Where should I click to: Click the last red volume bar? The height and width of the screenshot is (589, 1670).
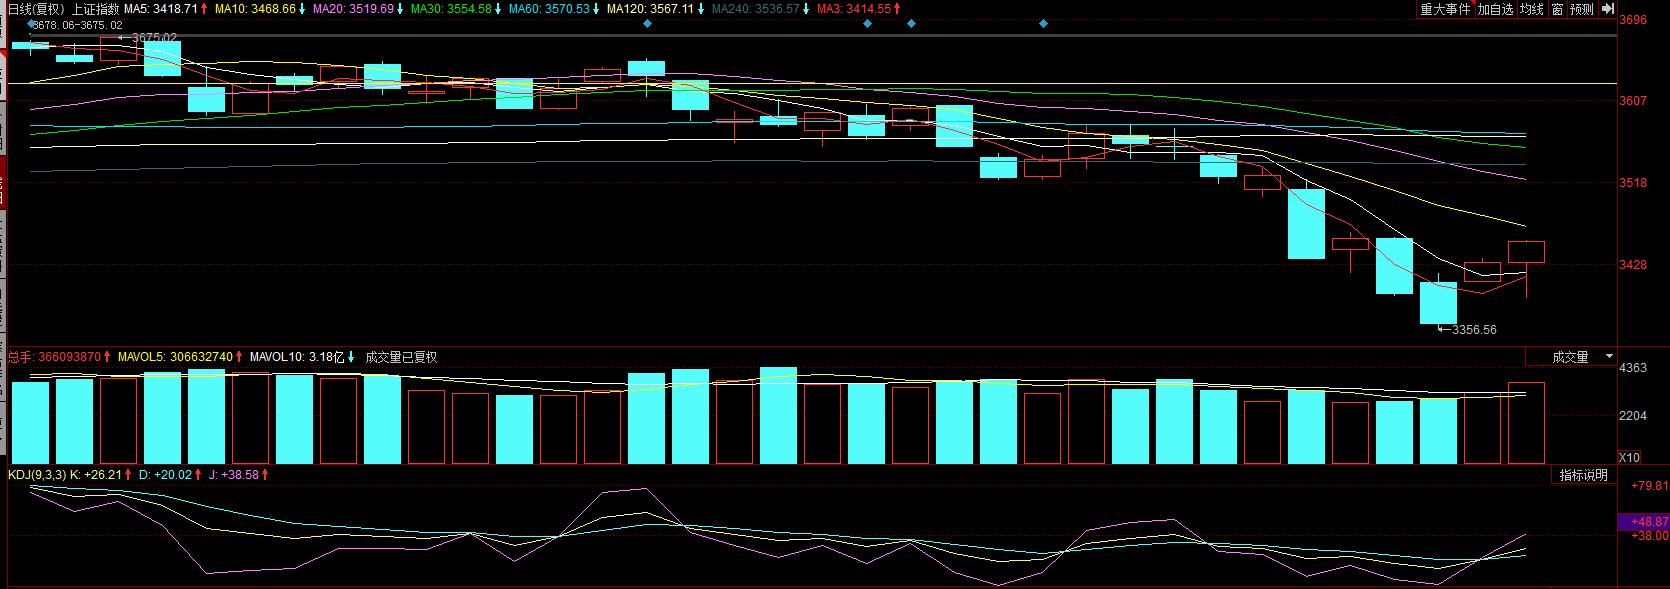(1526, 423)
